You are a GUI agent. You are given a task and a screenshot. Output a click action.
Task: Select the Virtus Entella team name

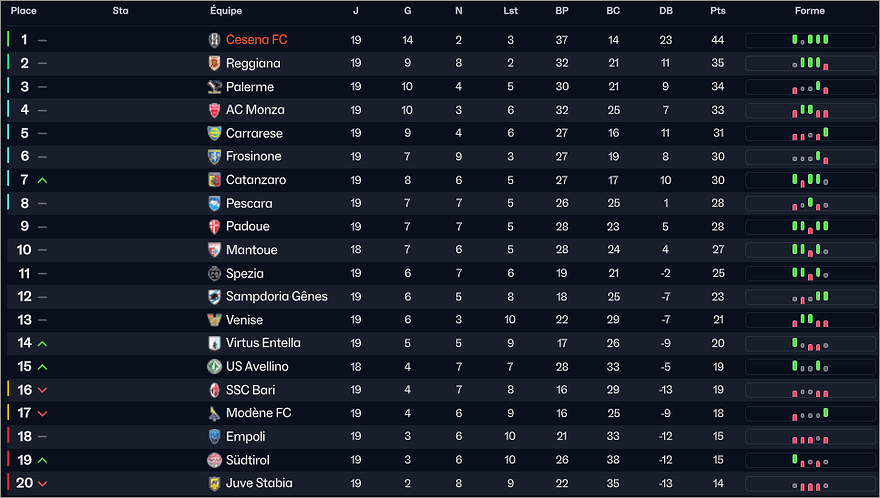coord(263,343)
